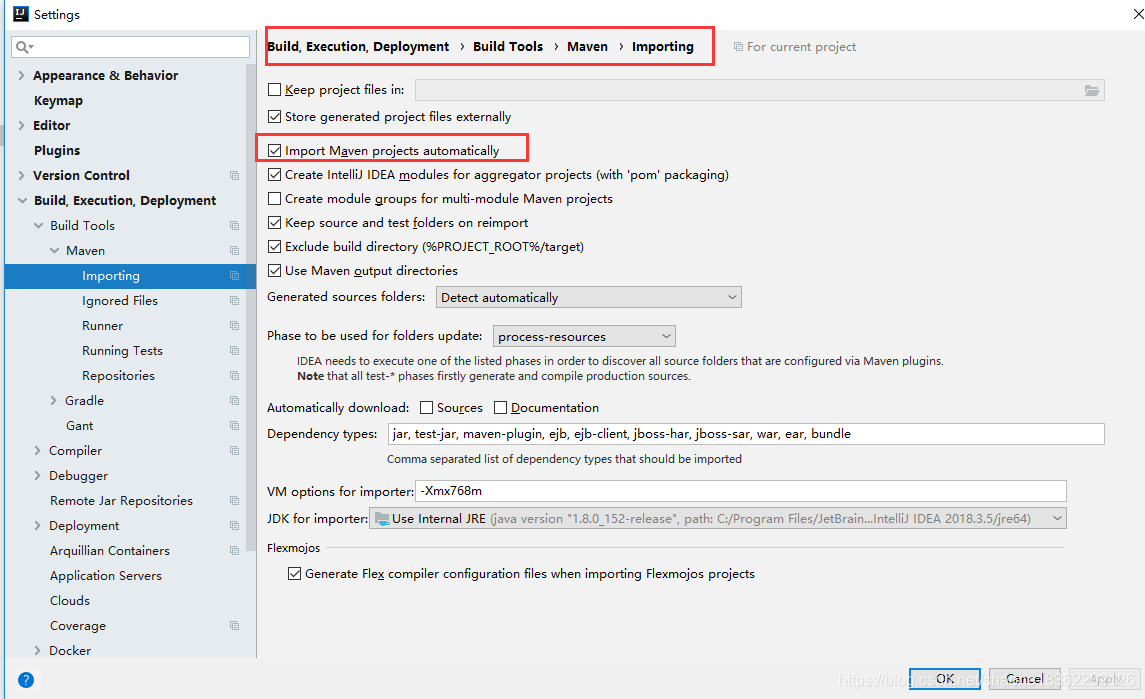Open Phase for folders update dropdown
The height and width of the screenshot is (699, 1145).
[584, 336]
